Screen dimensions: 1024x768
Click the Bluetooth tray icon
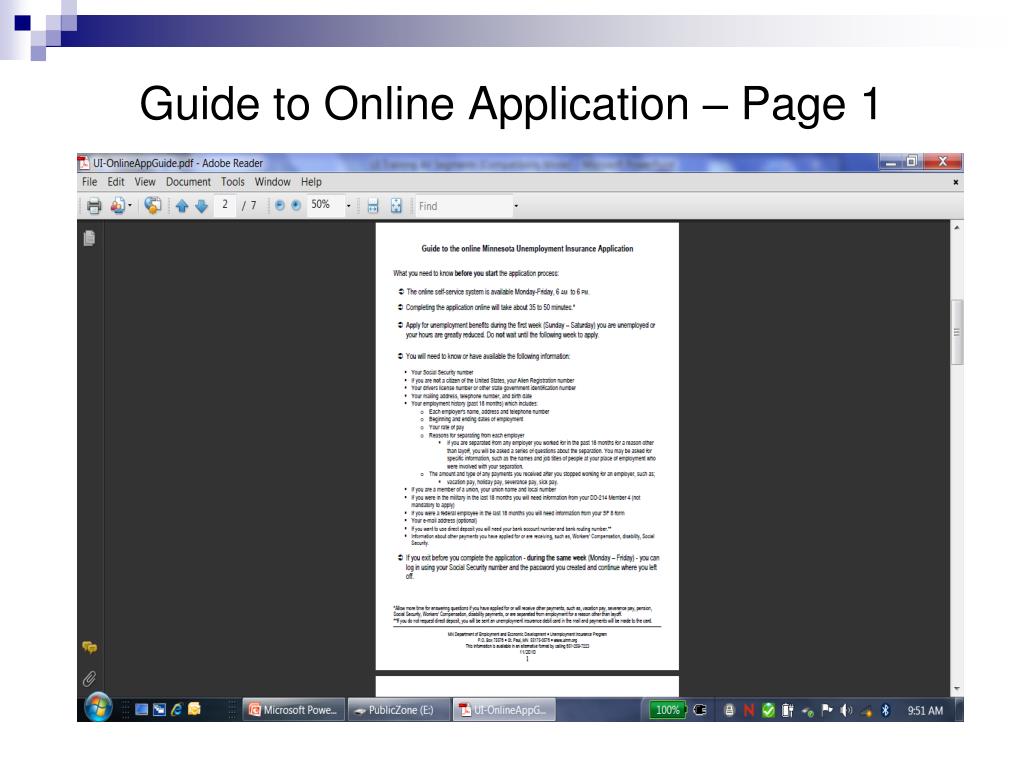click(x=886, y=710)
